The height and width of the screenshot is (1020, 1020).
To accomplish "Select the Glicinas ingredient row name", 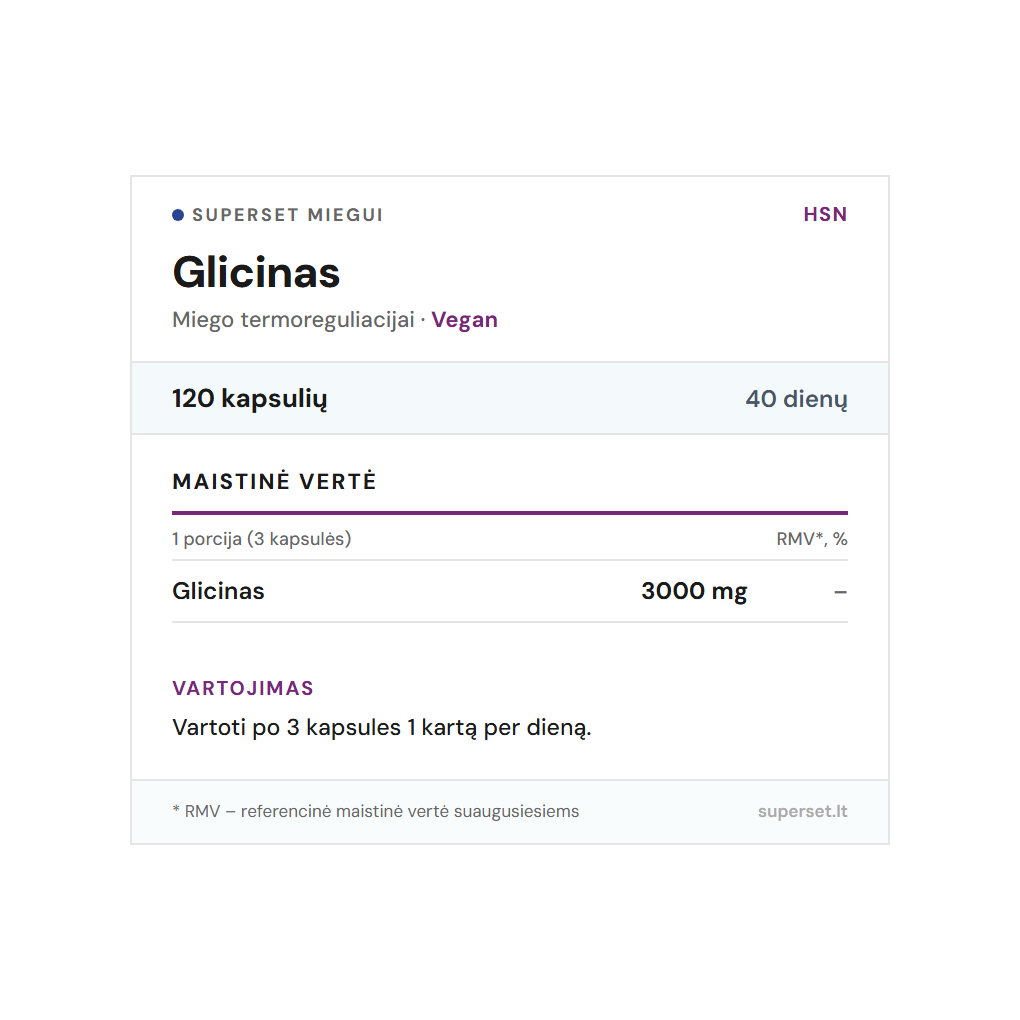I will point(218,591).
